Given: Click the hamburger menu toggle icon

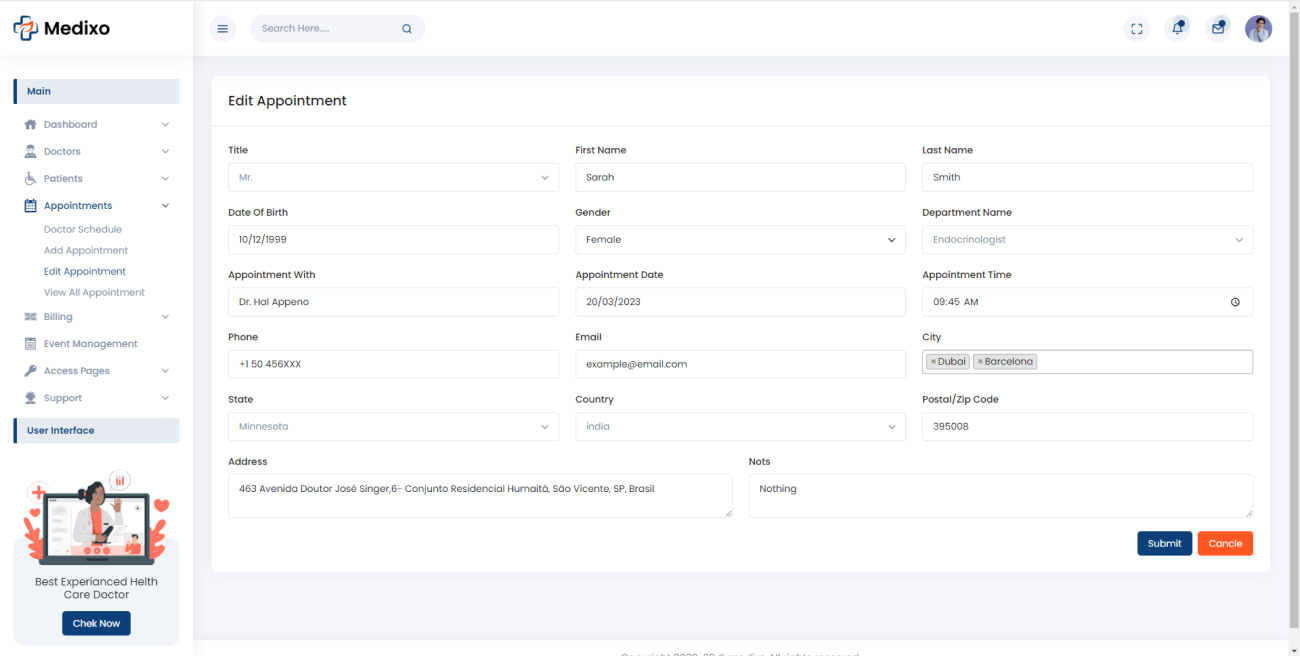Looking at the screenshot, I should tap(222, 29).
